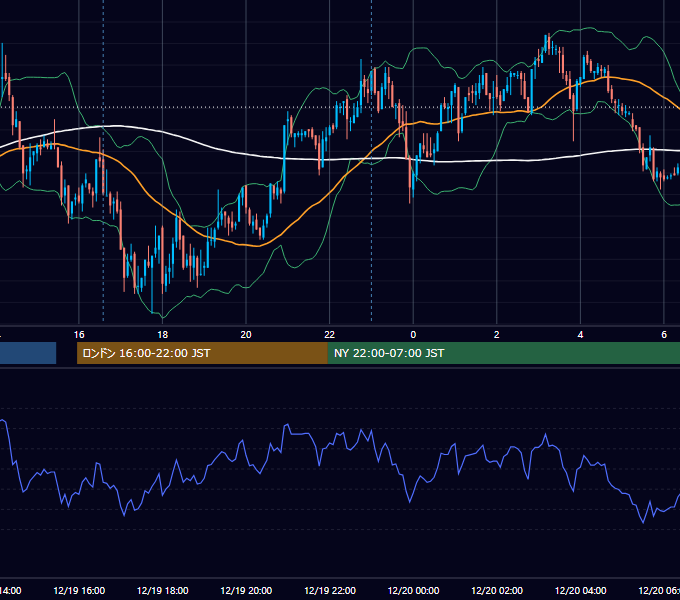Click the 12/19 20:00 date label
The width and height of the screenshot is (680, 600).
[246, 590]
